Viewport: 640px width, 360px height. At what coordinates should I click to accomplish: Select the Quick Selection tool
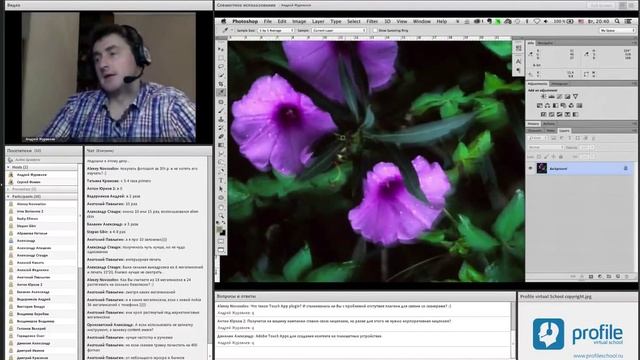click(221, 75)
